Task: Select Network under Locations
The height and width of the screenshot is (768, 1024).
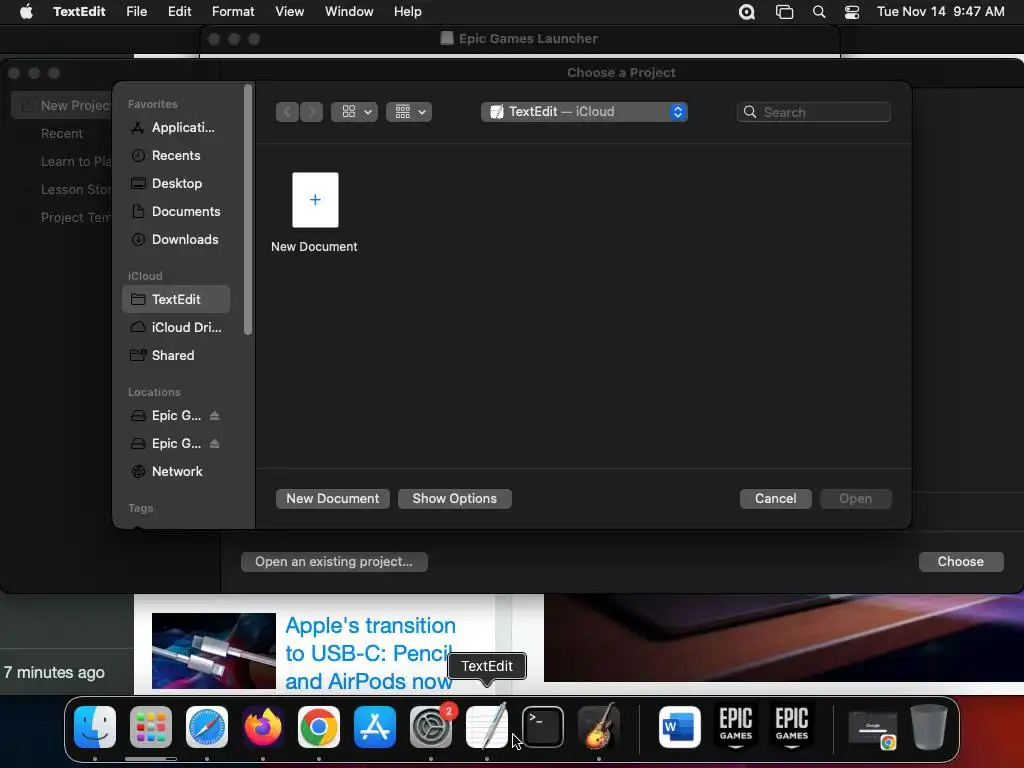Action: pyautogui.click(x=176, y=472)
